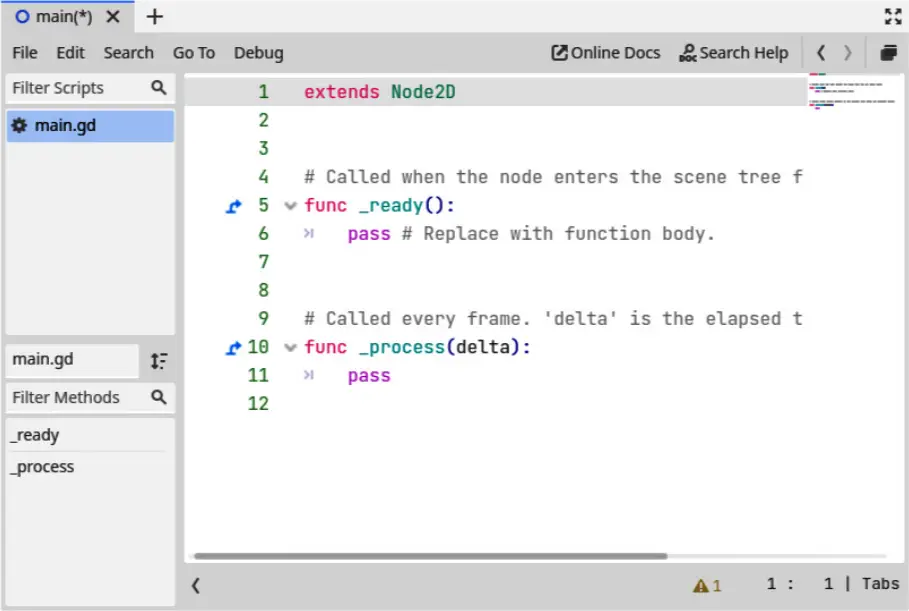Click the override arrow icon beside _process
Image resolution: width=909 pixels, height=611 pixels.
234,348
